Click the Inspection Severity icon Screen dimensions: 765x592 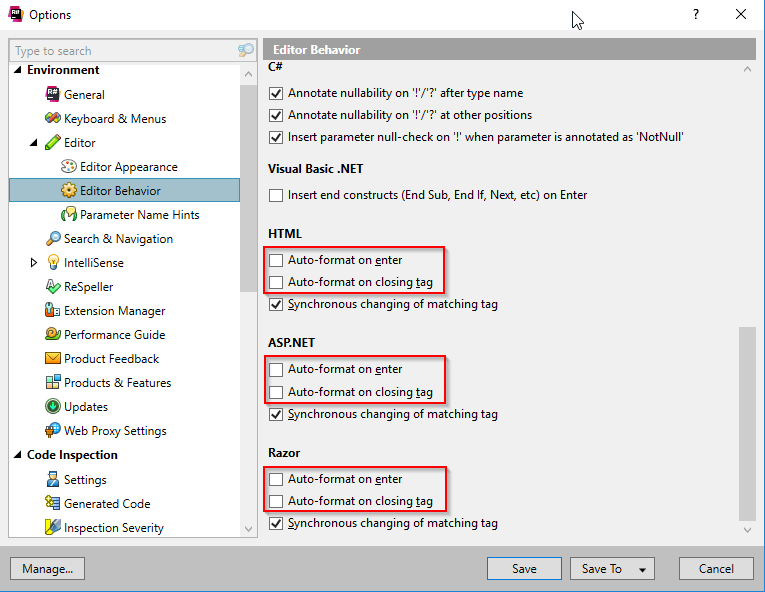[x=53, y=527]
